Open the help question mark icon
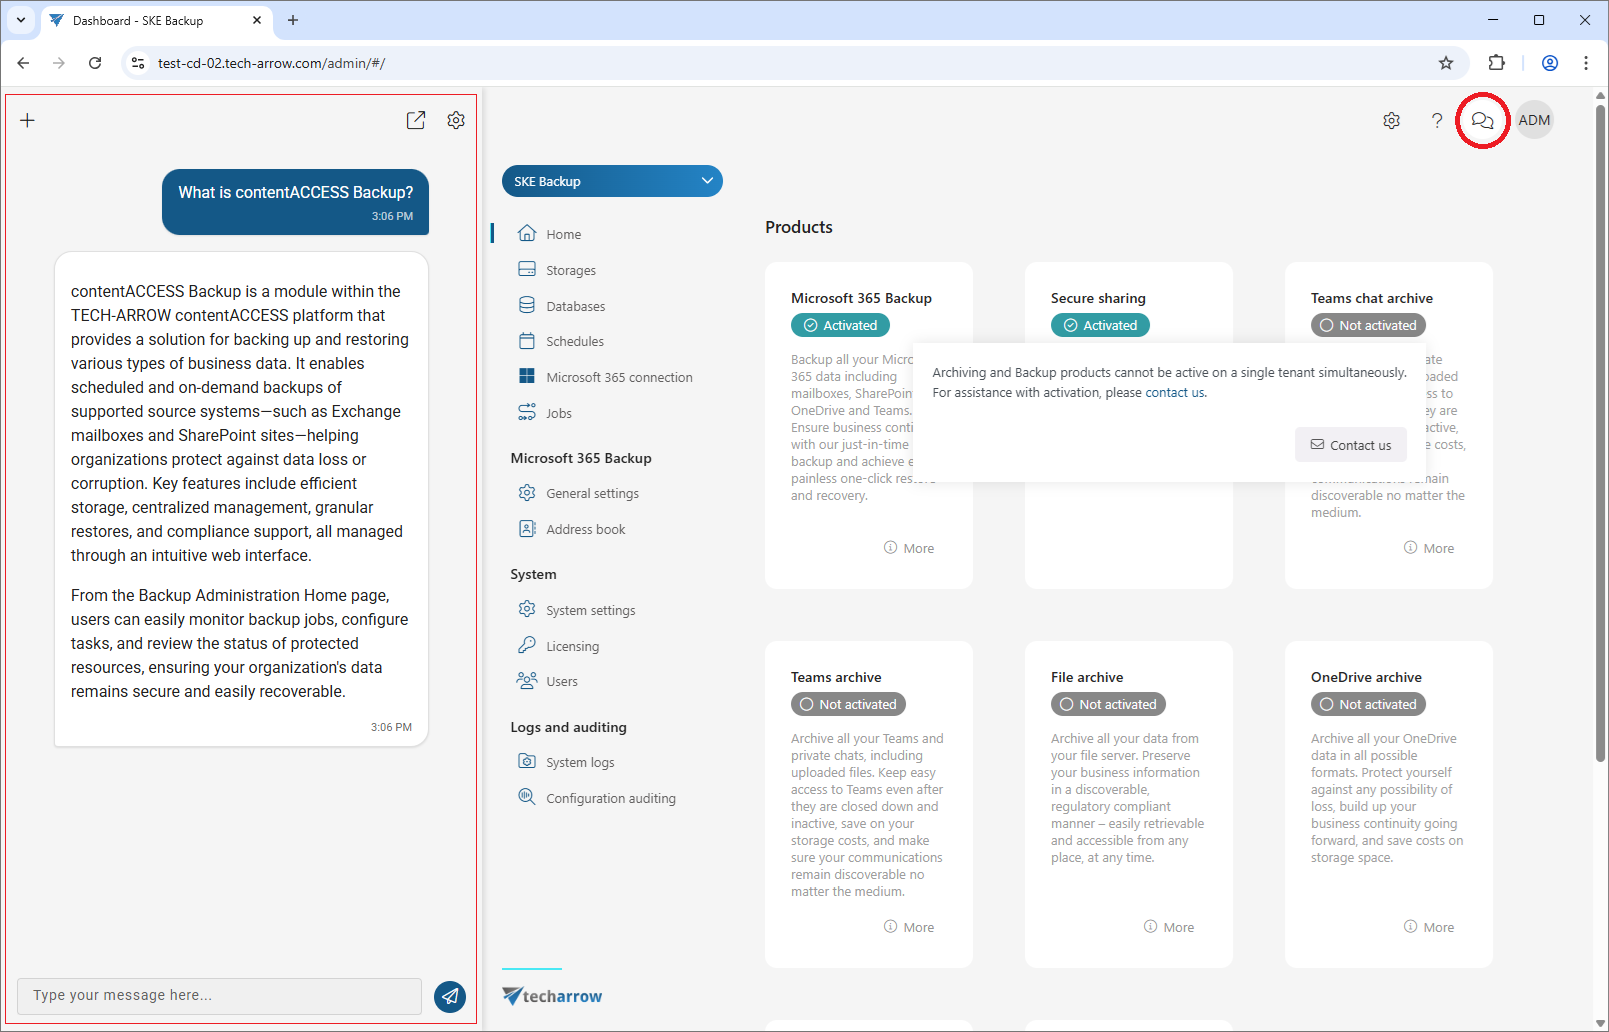The width and height of the screenshot is (1609, 1032). point(1437,120)
